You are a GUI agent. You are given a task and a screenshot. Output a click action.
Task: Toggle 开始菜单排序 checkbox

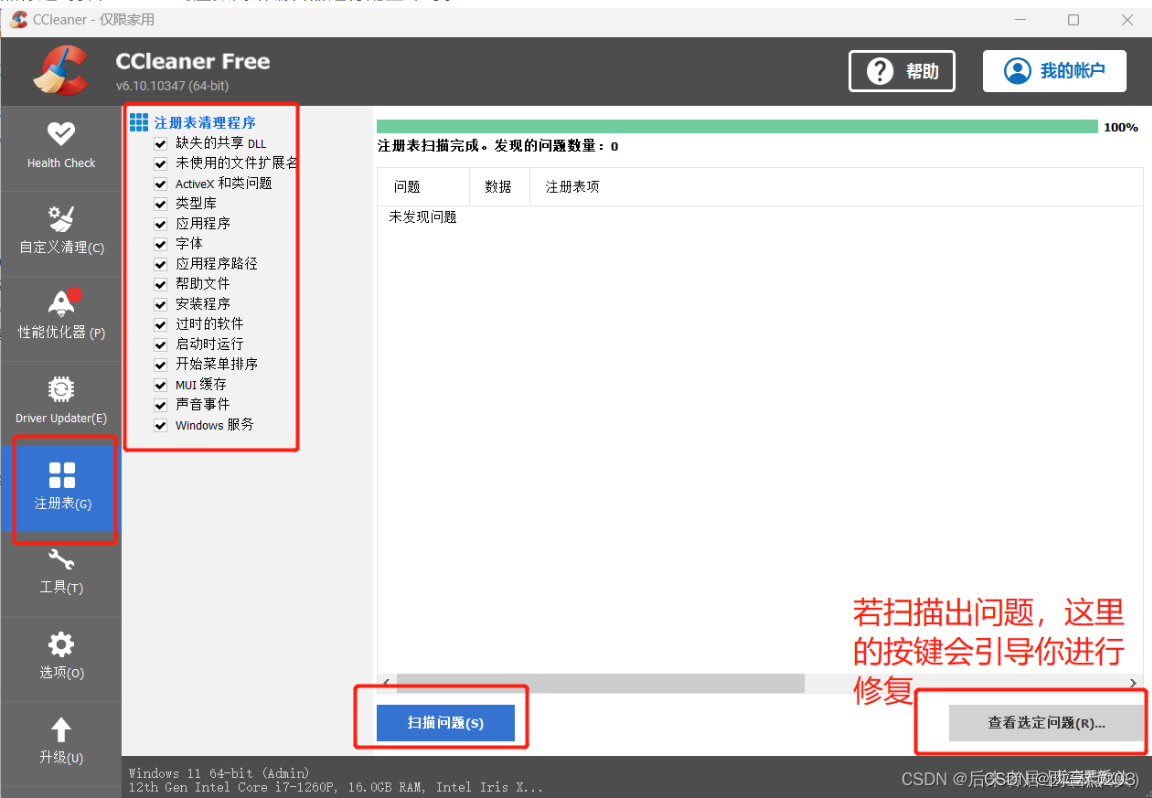click(160, 365)
